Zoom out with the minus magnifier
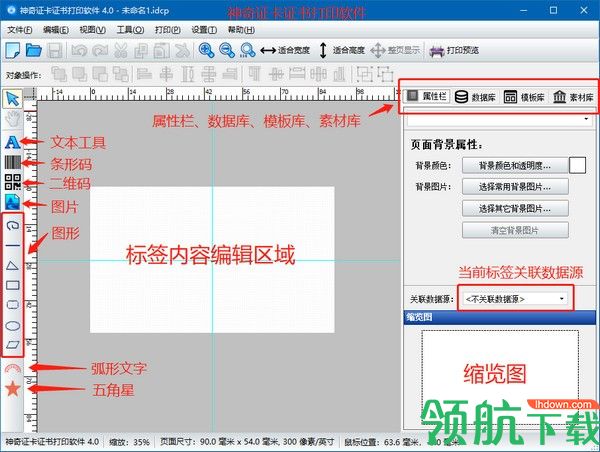 [227, 50]
